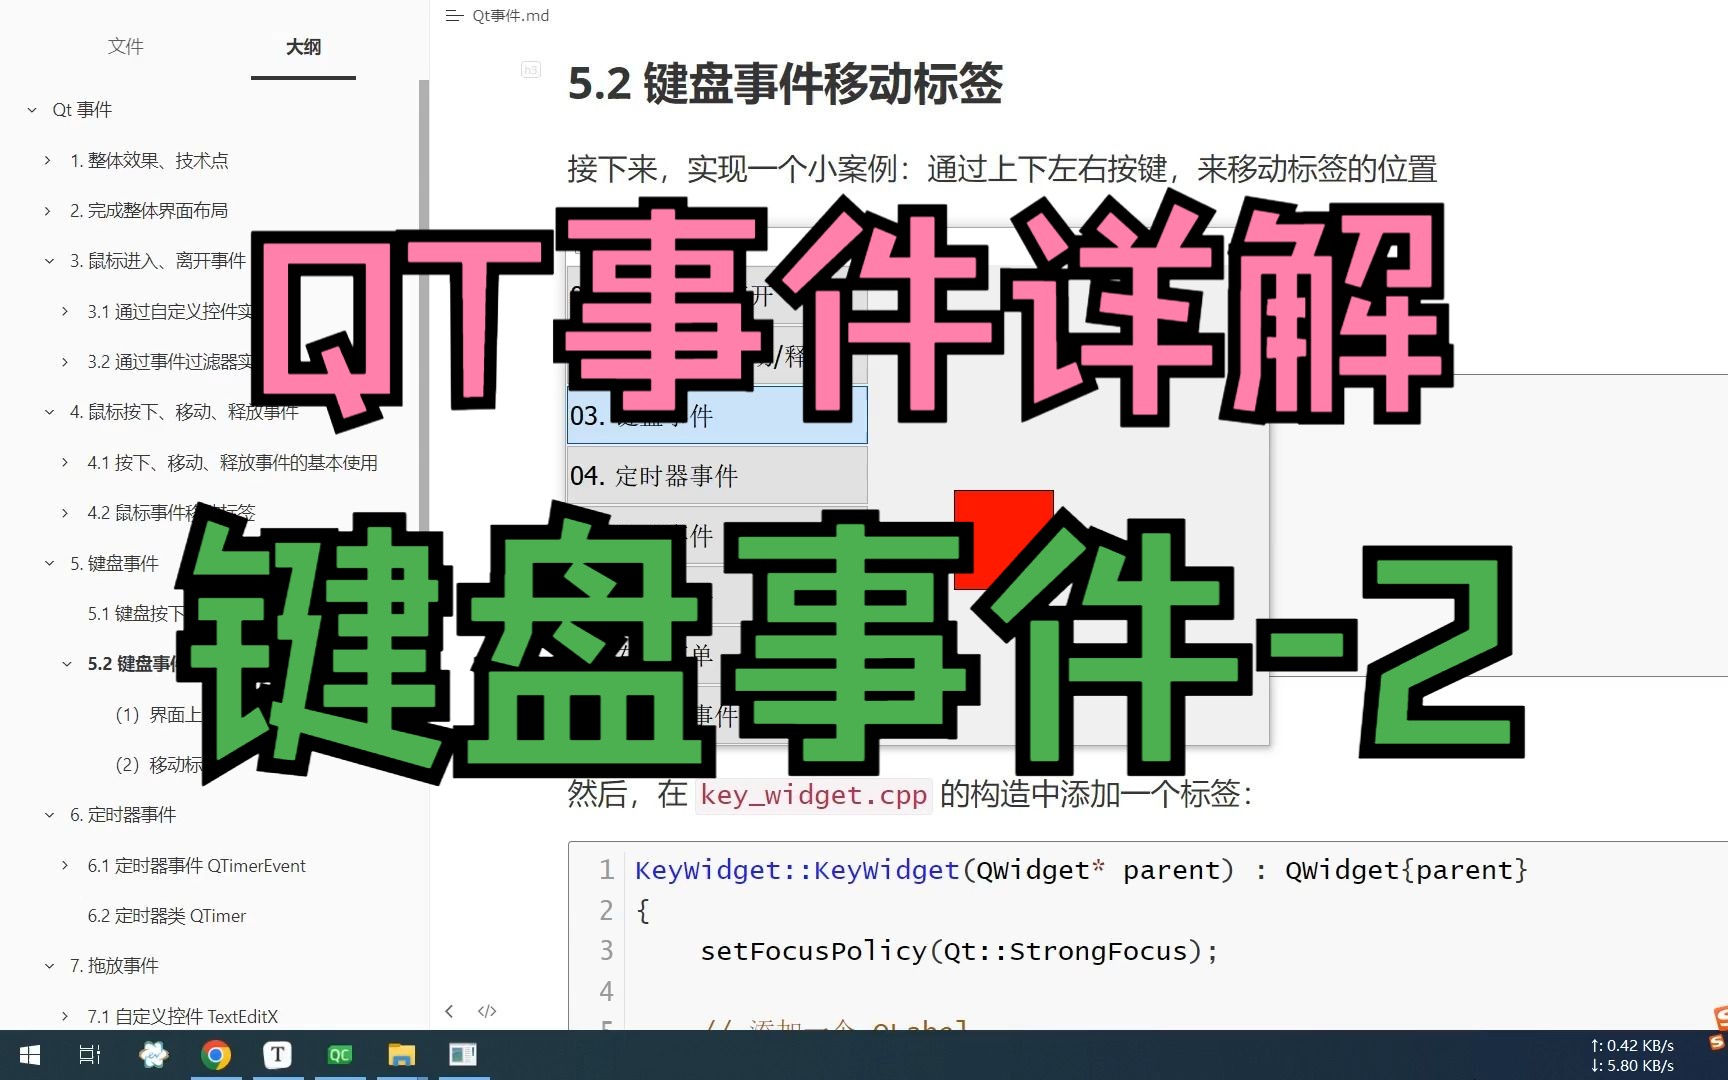Screen dimensions: 1728x1080
Task: Toggle the sidebar icon beside Qt事件.md
Action: coord(454,15)
